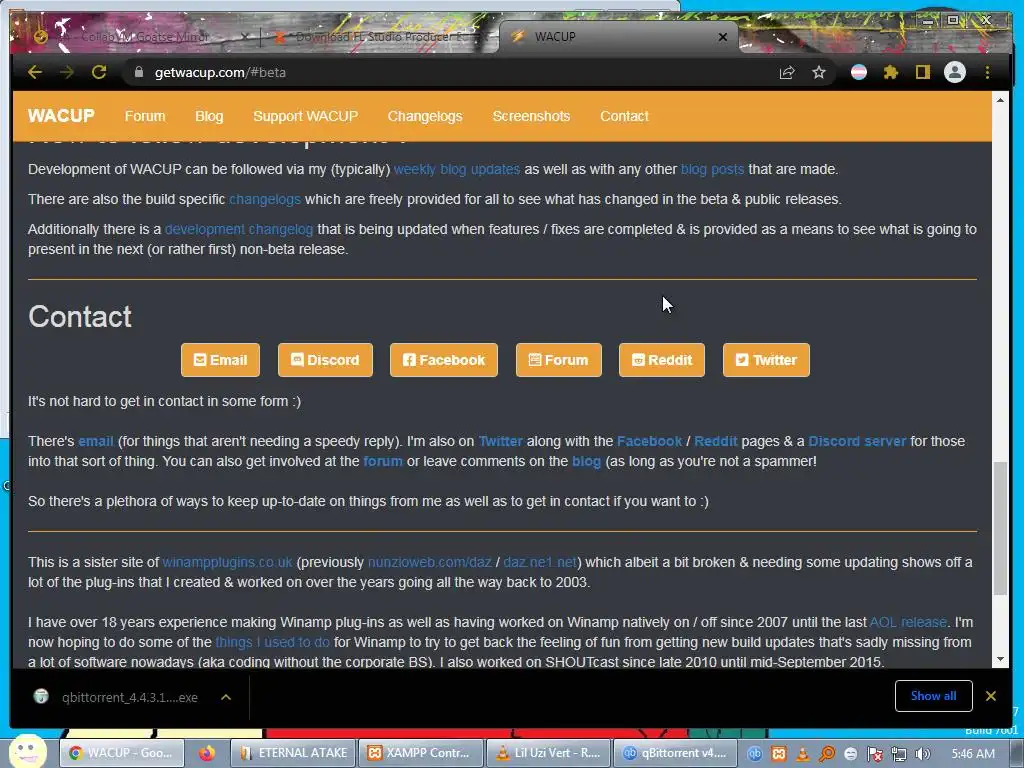Open the AOL release link
1024x768 pixels.
(908, 622)
